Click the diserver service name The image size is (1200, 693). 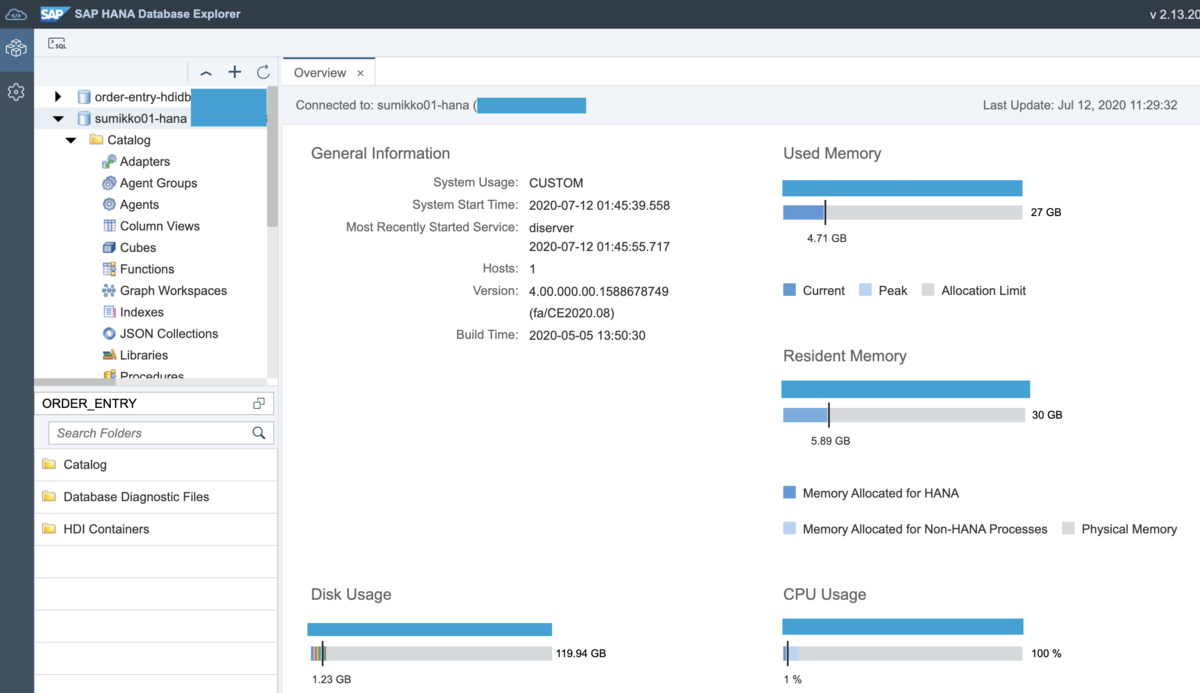pos(552,227)
